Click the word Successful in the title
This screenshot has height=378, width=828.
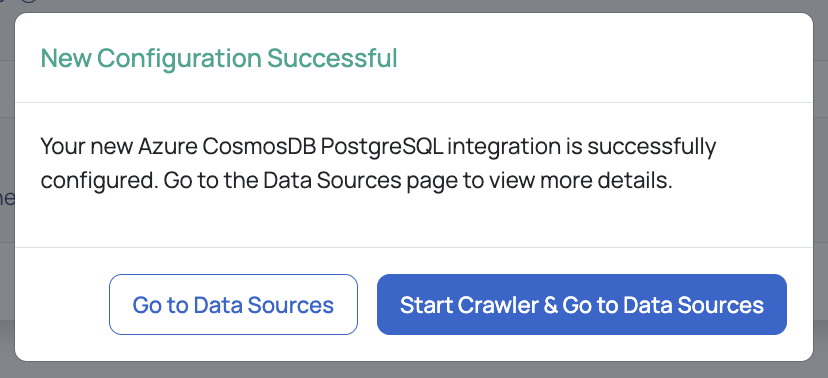(x=332, y=58)
